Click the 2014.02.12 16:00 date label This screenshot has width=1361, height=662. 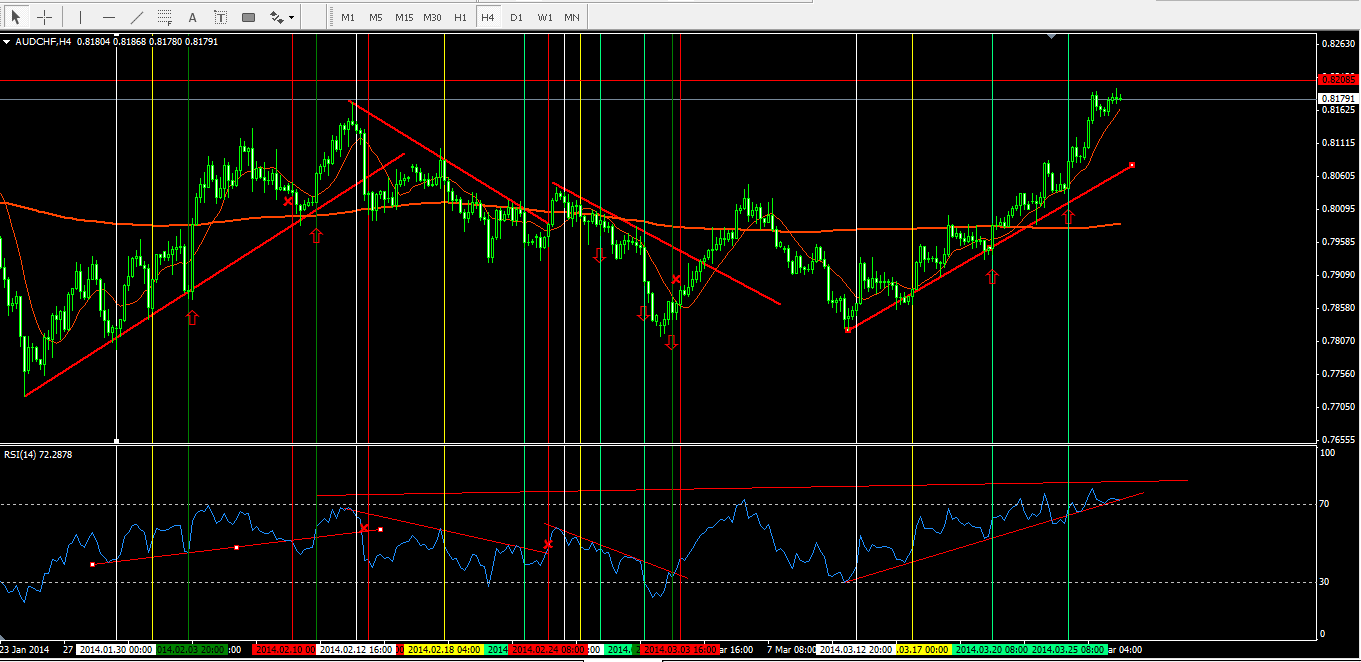[x=356, y=649]
